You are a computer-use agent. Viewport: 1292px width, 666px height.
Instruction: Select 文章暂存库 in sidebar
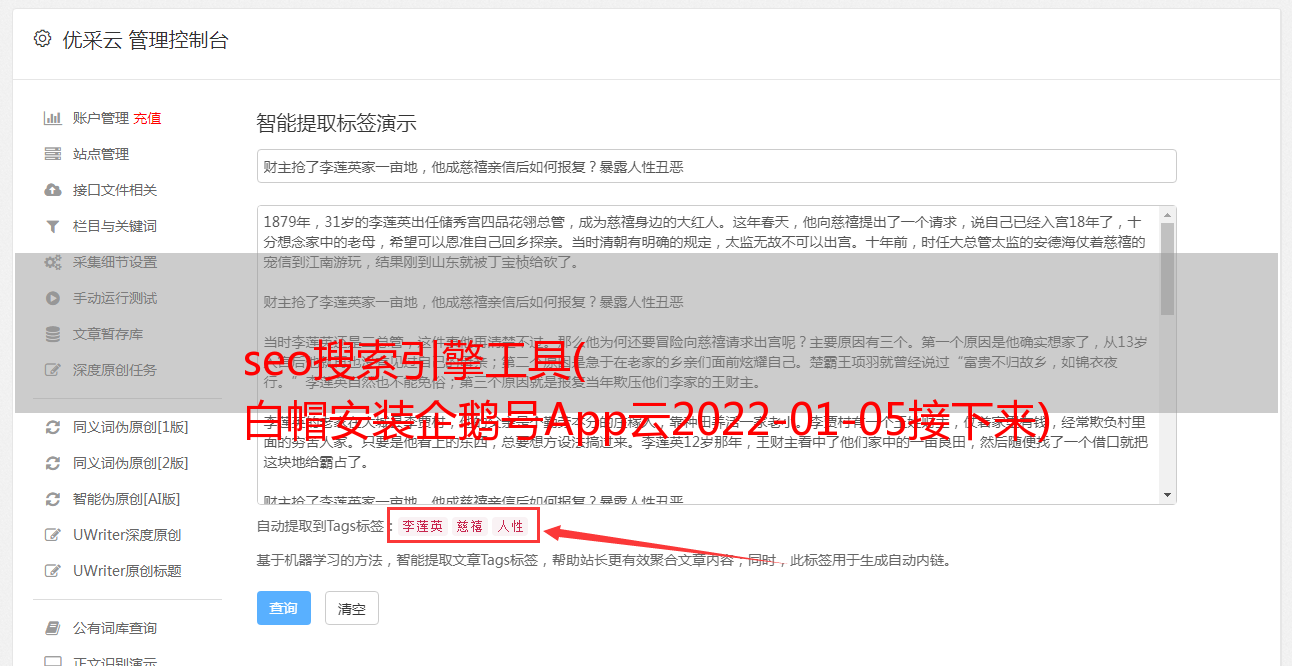(x=108, y=334)
